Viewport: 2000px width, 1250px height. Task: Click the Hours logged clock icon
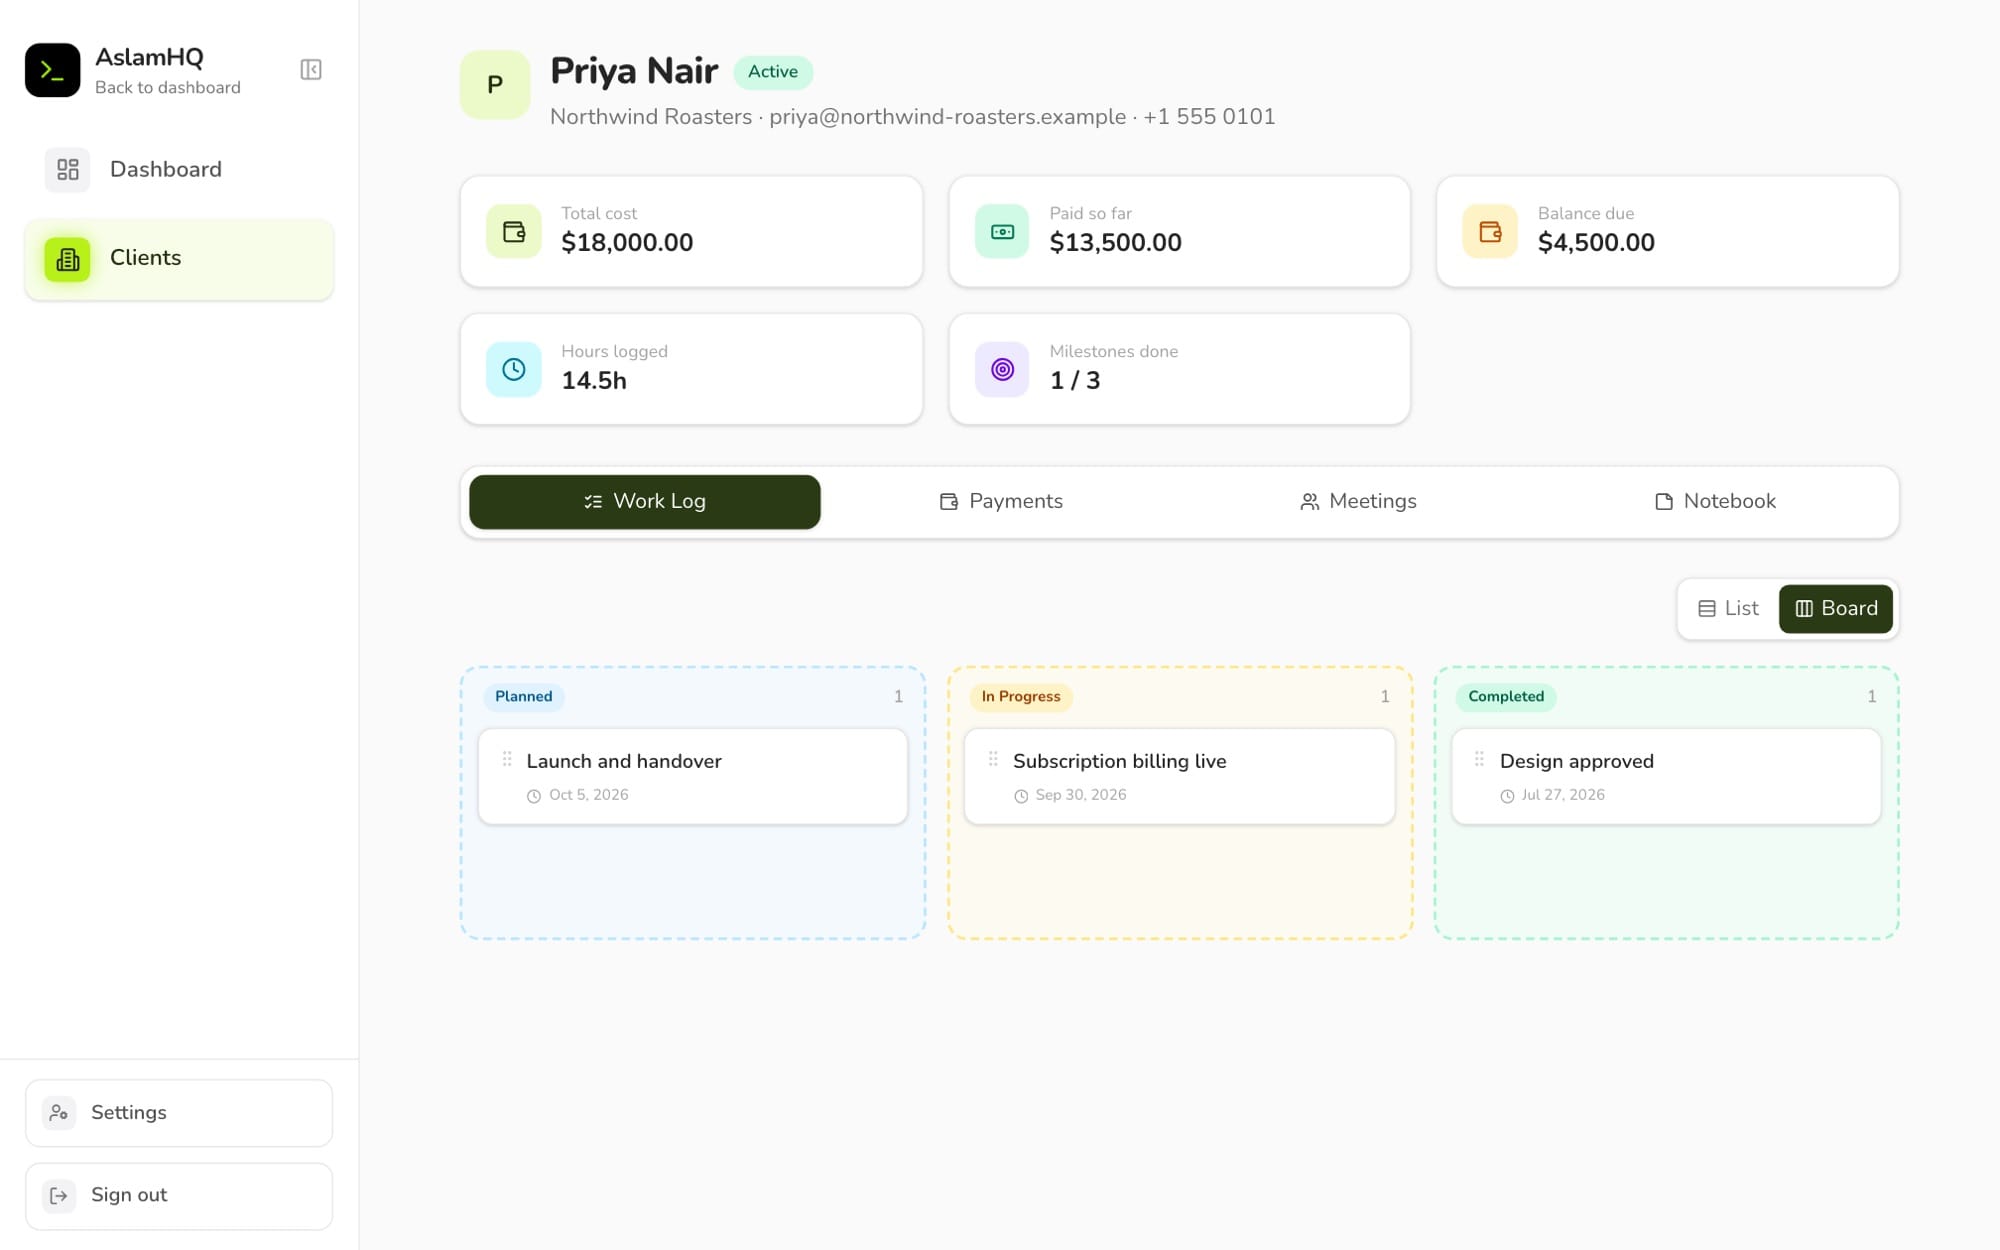514,370
